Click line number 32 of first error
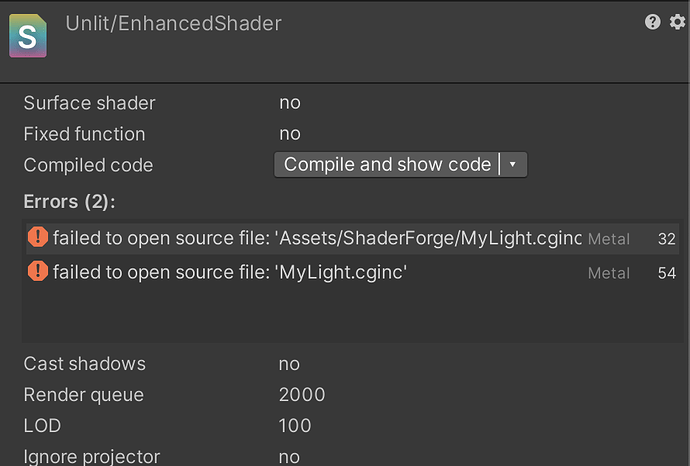The width and height of the screenshot is (690, 466). (667, 239)
